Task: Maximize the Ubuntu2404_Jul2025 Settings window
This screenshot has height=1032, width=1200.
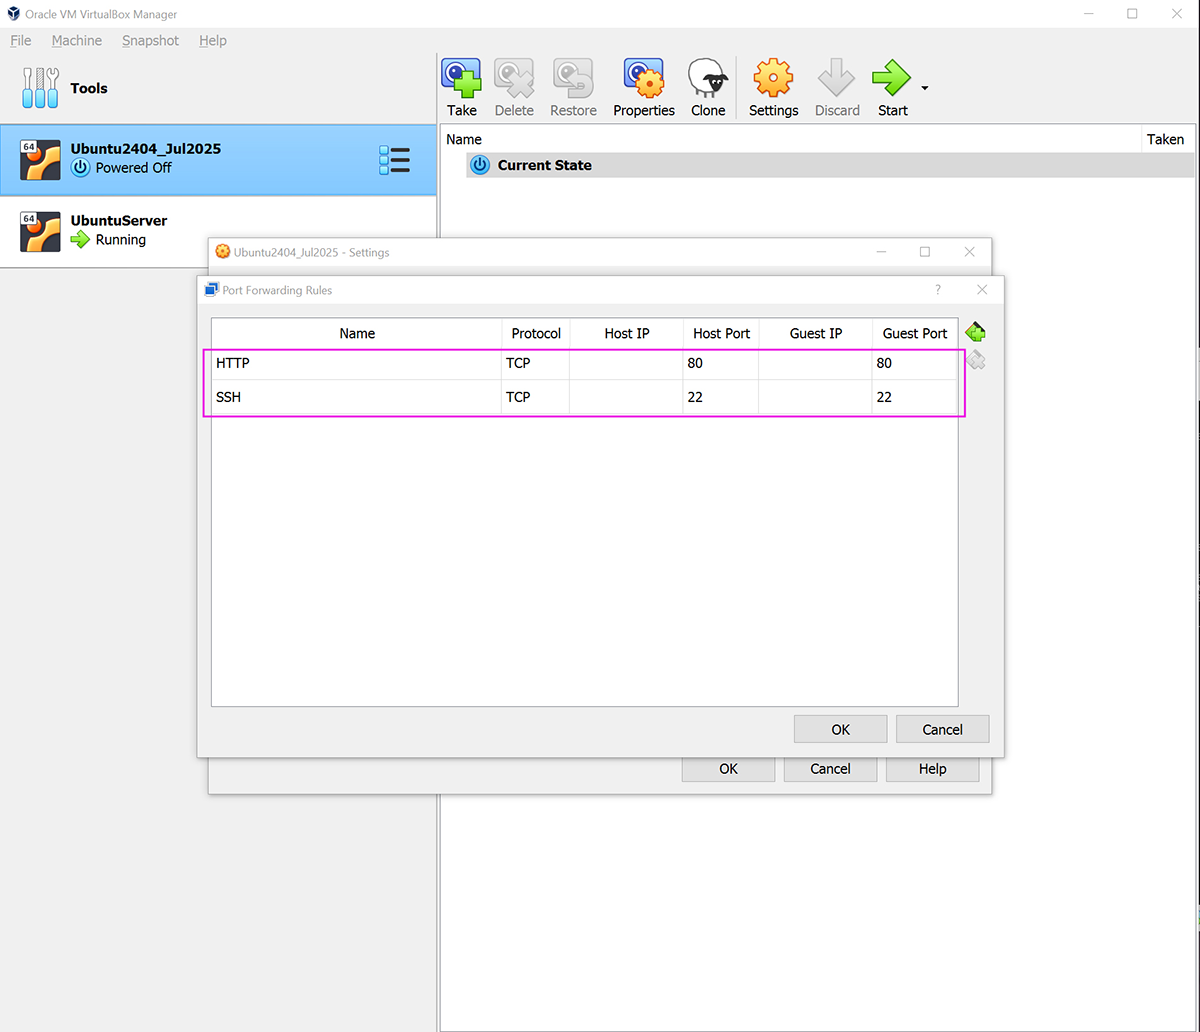Action: (925, 252)
